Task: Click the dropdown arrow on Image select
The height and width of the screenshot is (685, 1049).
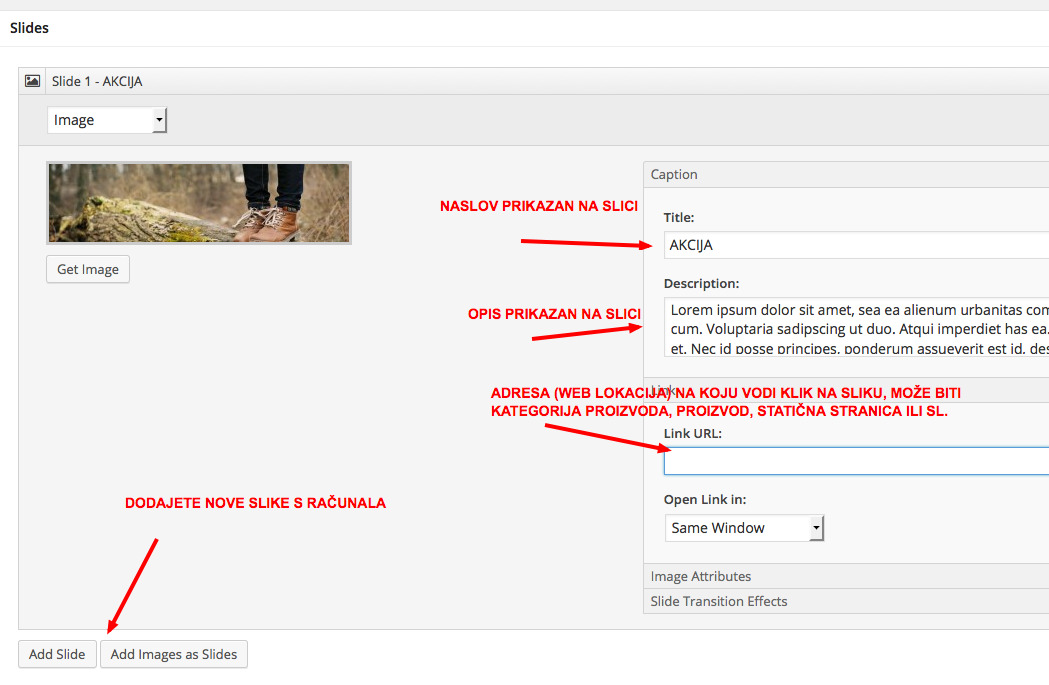Action: tap(159, 120)
